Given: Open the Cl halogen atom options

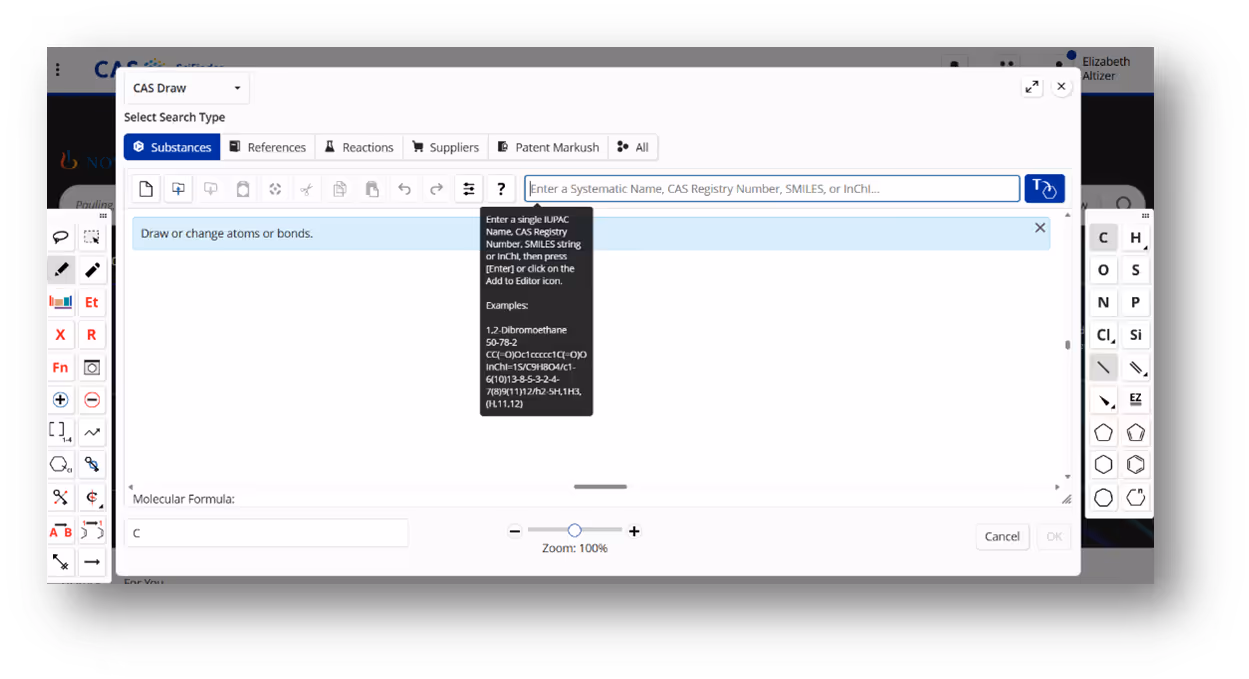Looking at the screenshot, I should tap(1103, 335).
